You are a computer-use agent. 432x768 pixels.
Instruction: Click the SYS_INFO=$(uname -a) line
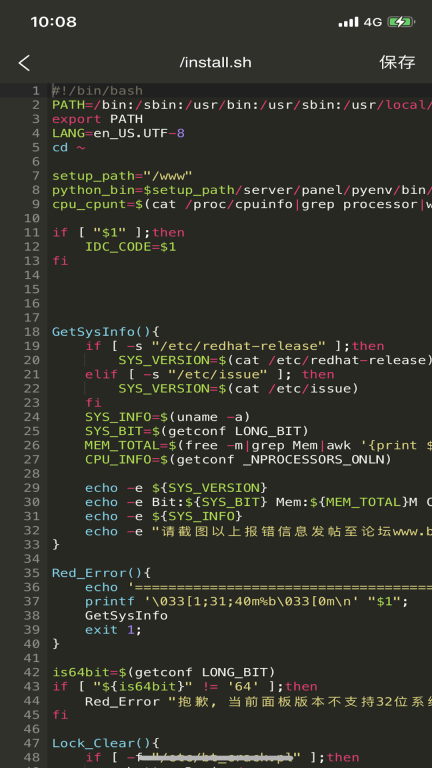point(168,417)
